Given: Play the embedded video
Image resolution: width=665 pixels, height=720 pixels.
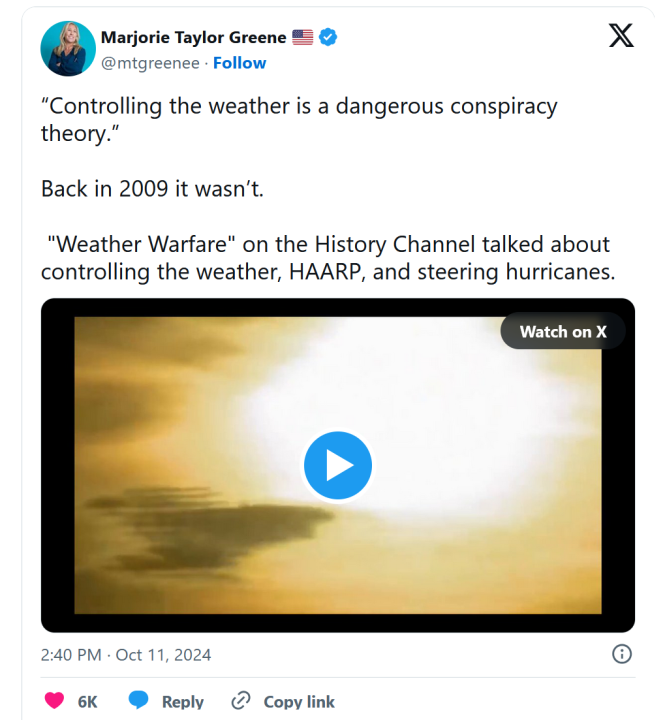Looking at the screenshot, I should pyautogui.click(x=338, y=465).
